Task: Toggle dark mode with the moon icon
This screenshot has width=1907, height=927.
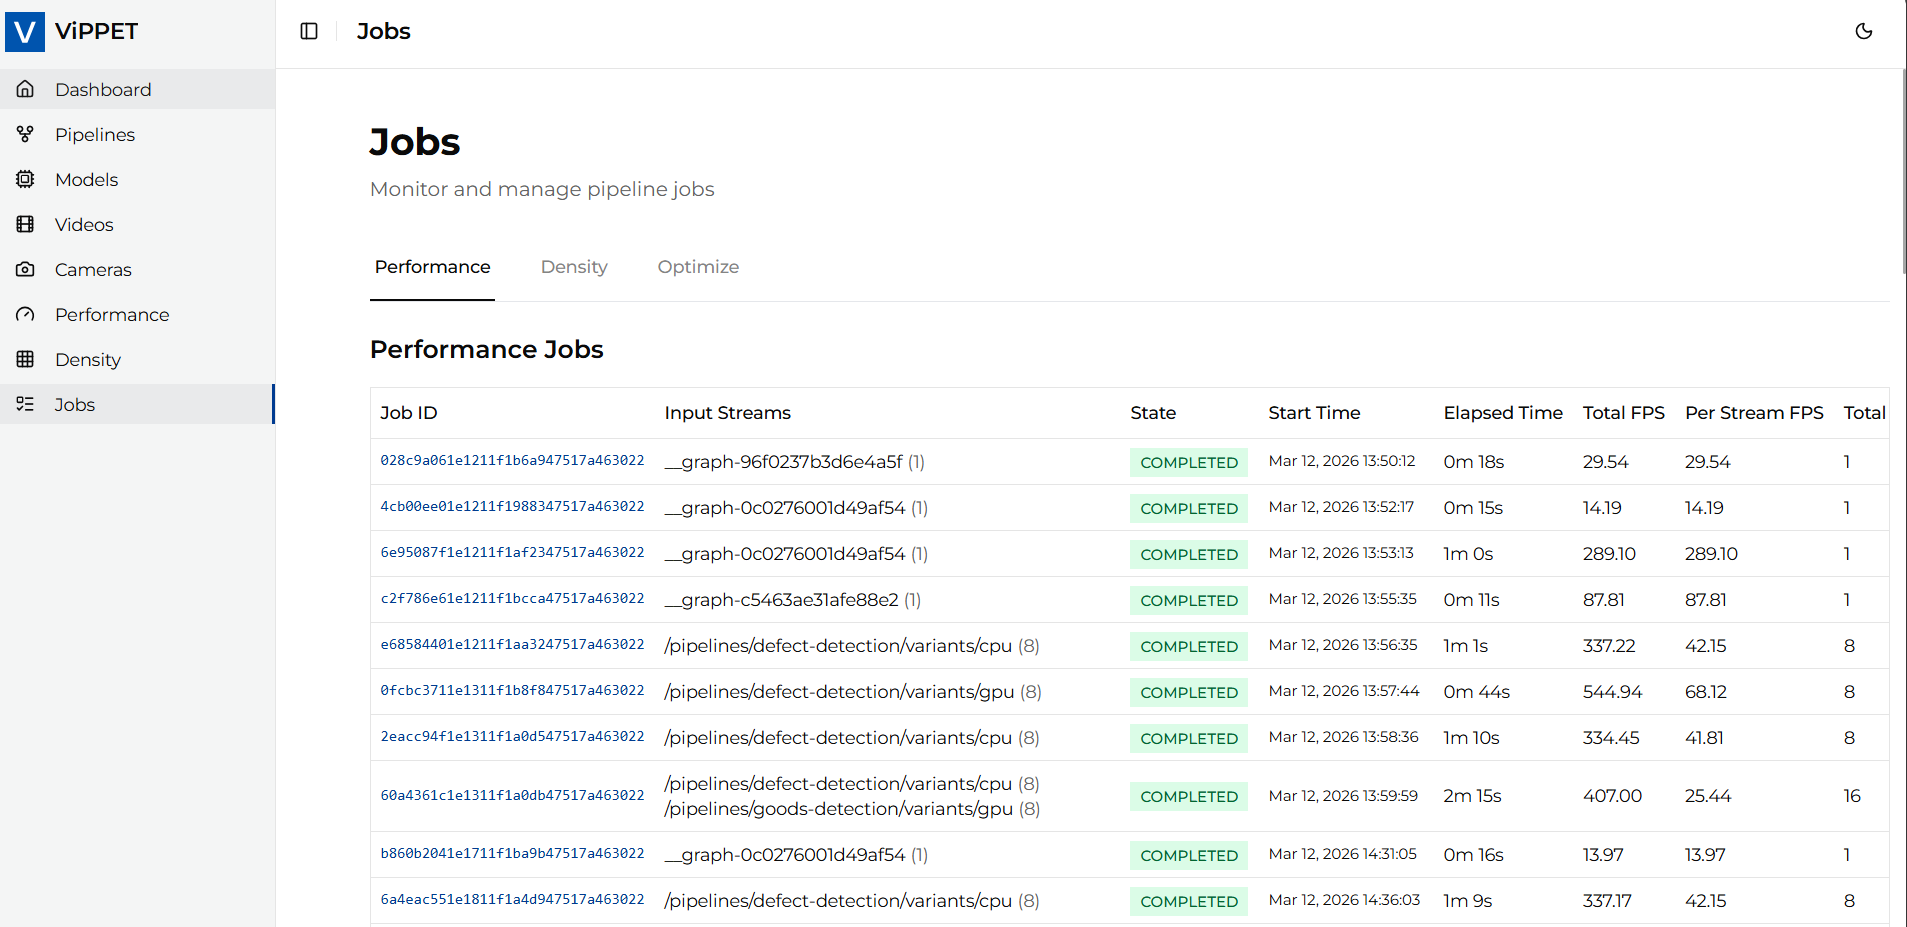Action: click(x=1863, y=31)
